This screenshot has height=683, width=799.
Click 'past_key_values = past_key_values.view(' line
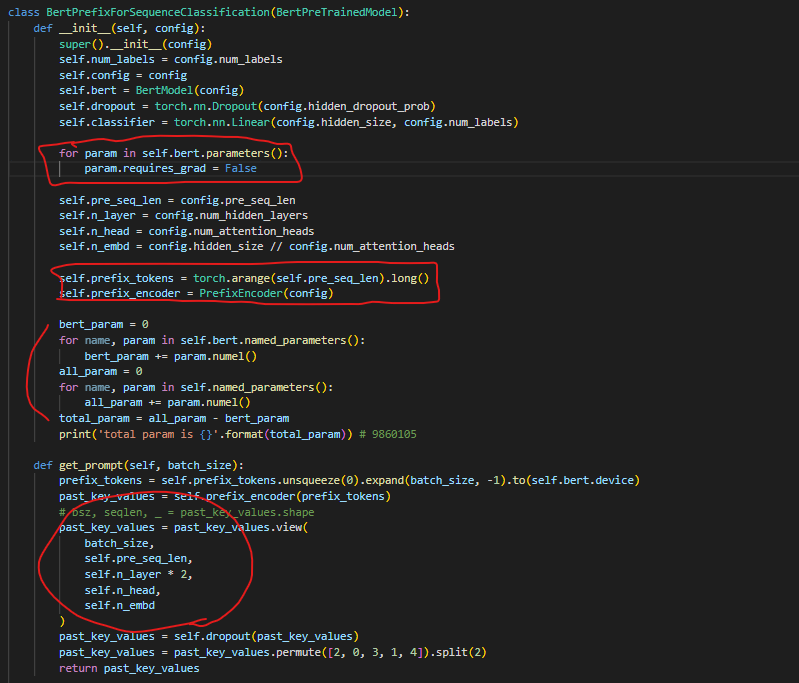coord(183,527)
